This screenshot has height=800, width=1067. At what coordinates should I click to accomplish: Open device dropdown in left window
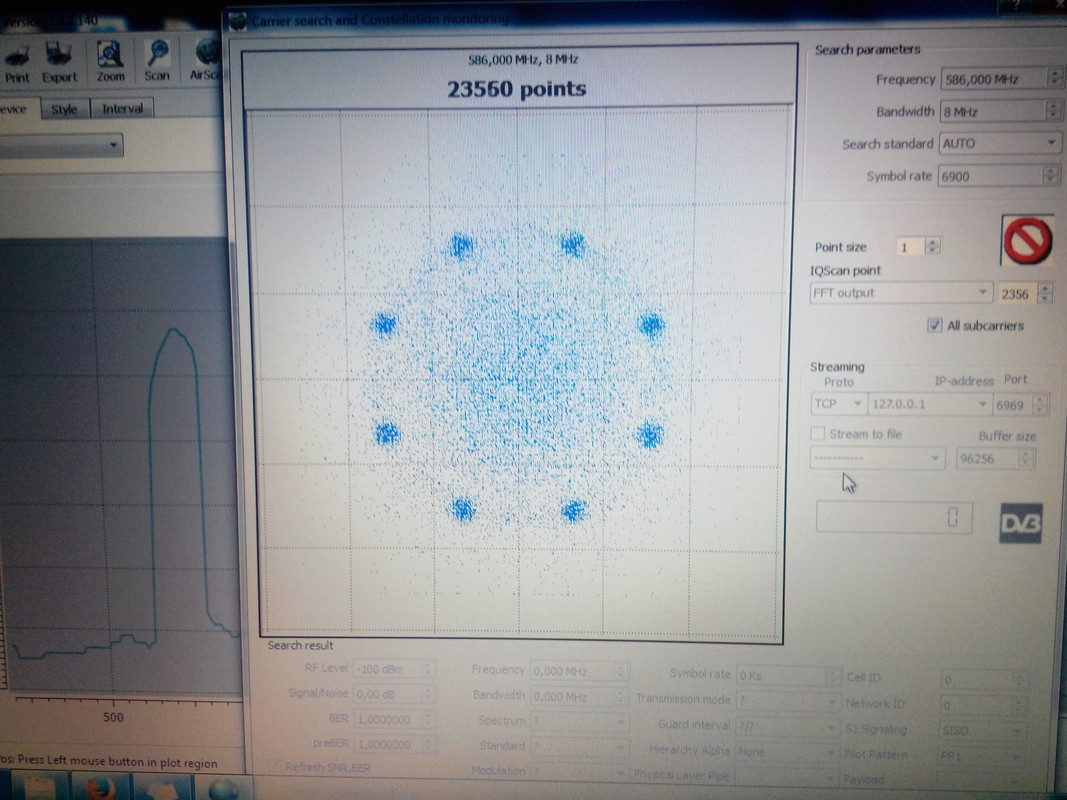click(x=61, y=145)
